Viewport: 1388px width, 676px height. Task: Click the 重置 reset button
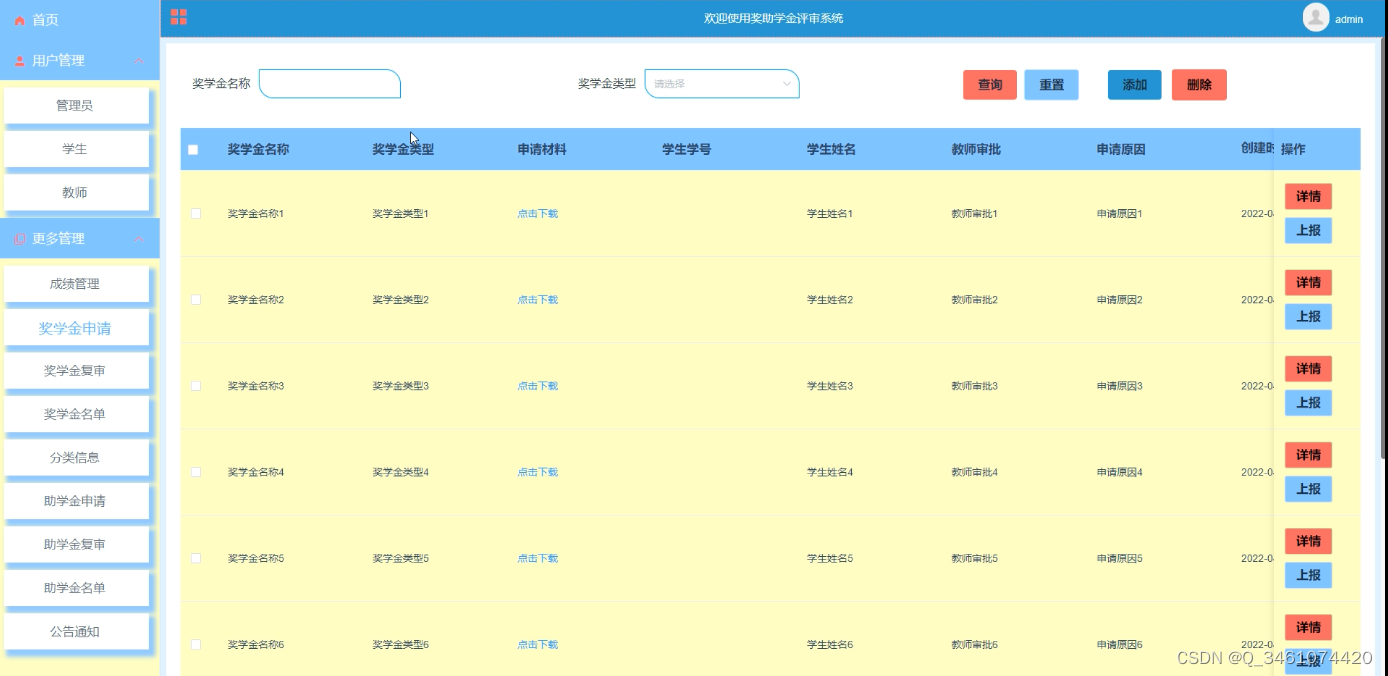[x=1052, y=85]
